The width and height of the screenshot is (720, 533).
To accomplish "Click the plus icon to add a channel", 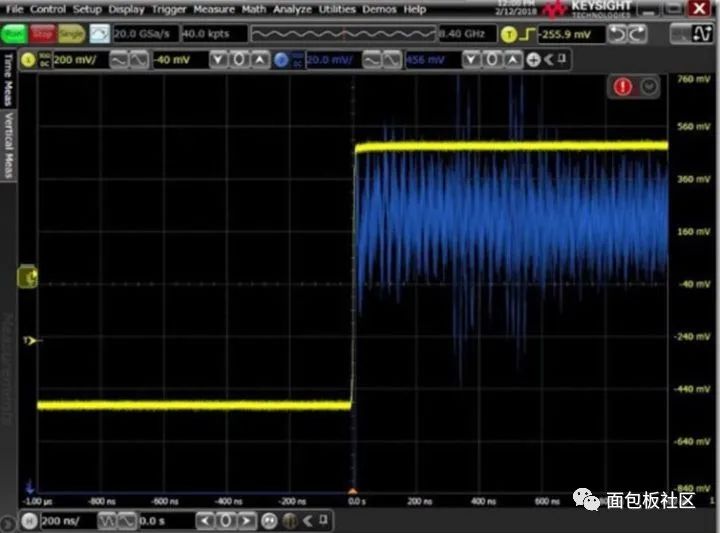I will (x=533, y=60).
